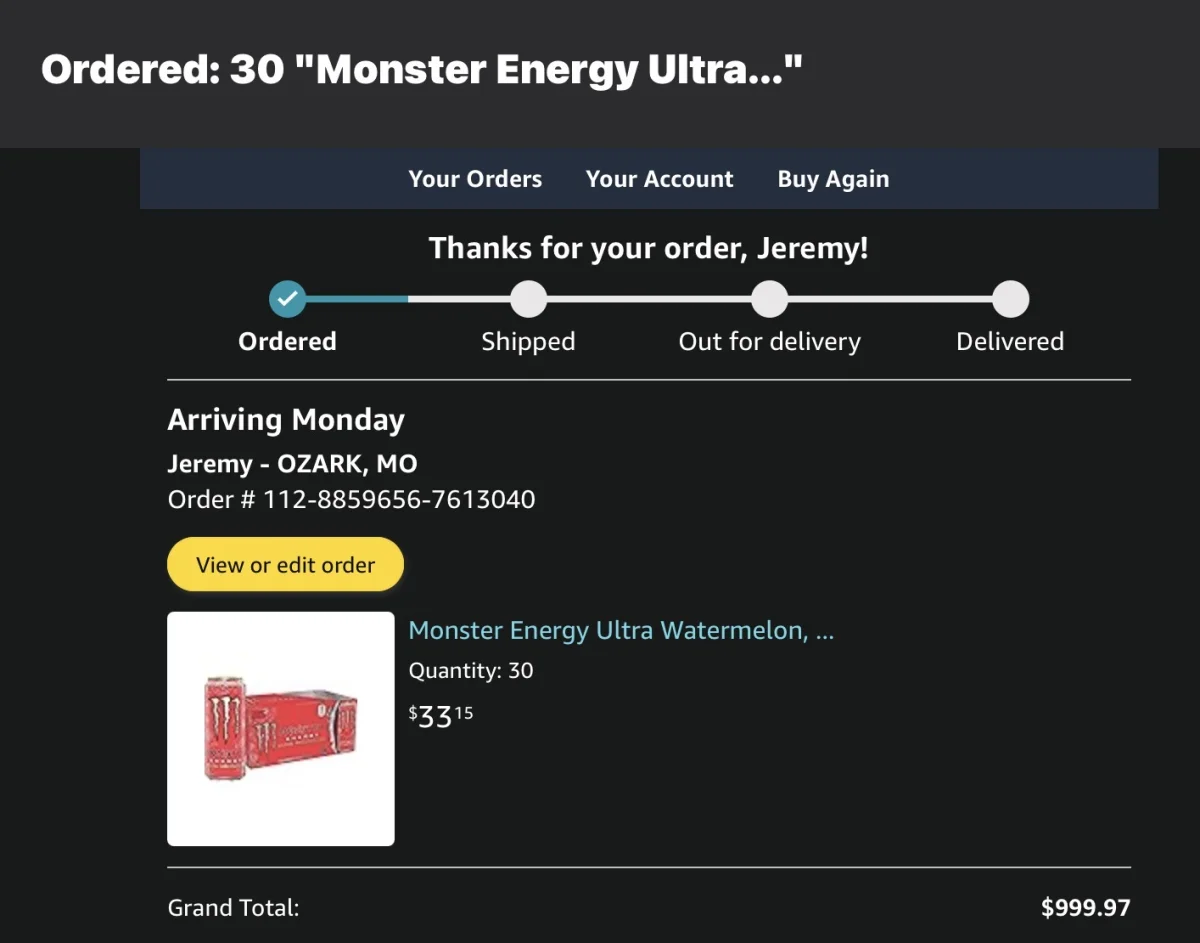This screenshot has width=1200, height=943.
Task: Click the Ordered notification title at top
Action: click(422, 70)
